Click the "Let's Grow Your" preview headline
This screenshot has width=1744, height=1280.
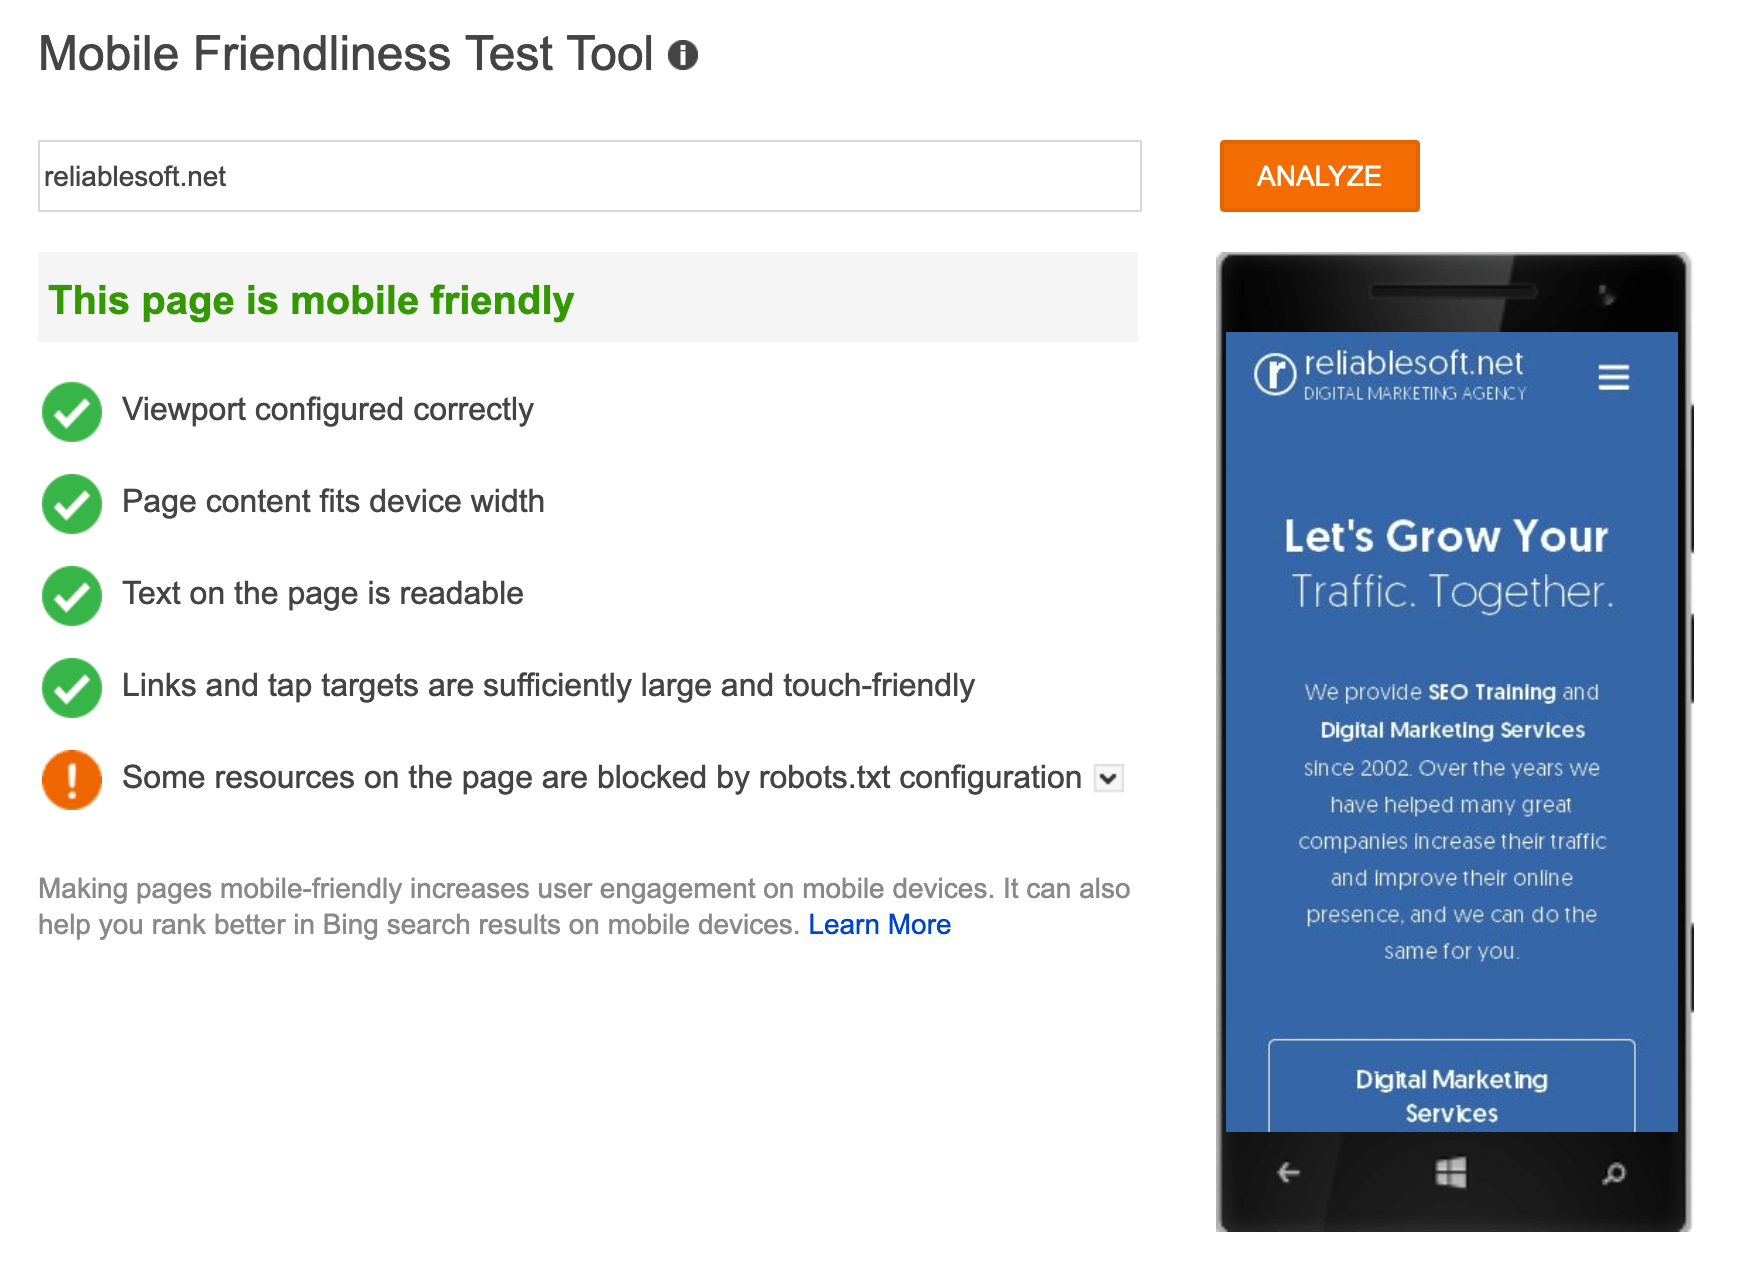tap(1446, 537)
